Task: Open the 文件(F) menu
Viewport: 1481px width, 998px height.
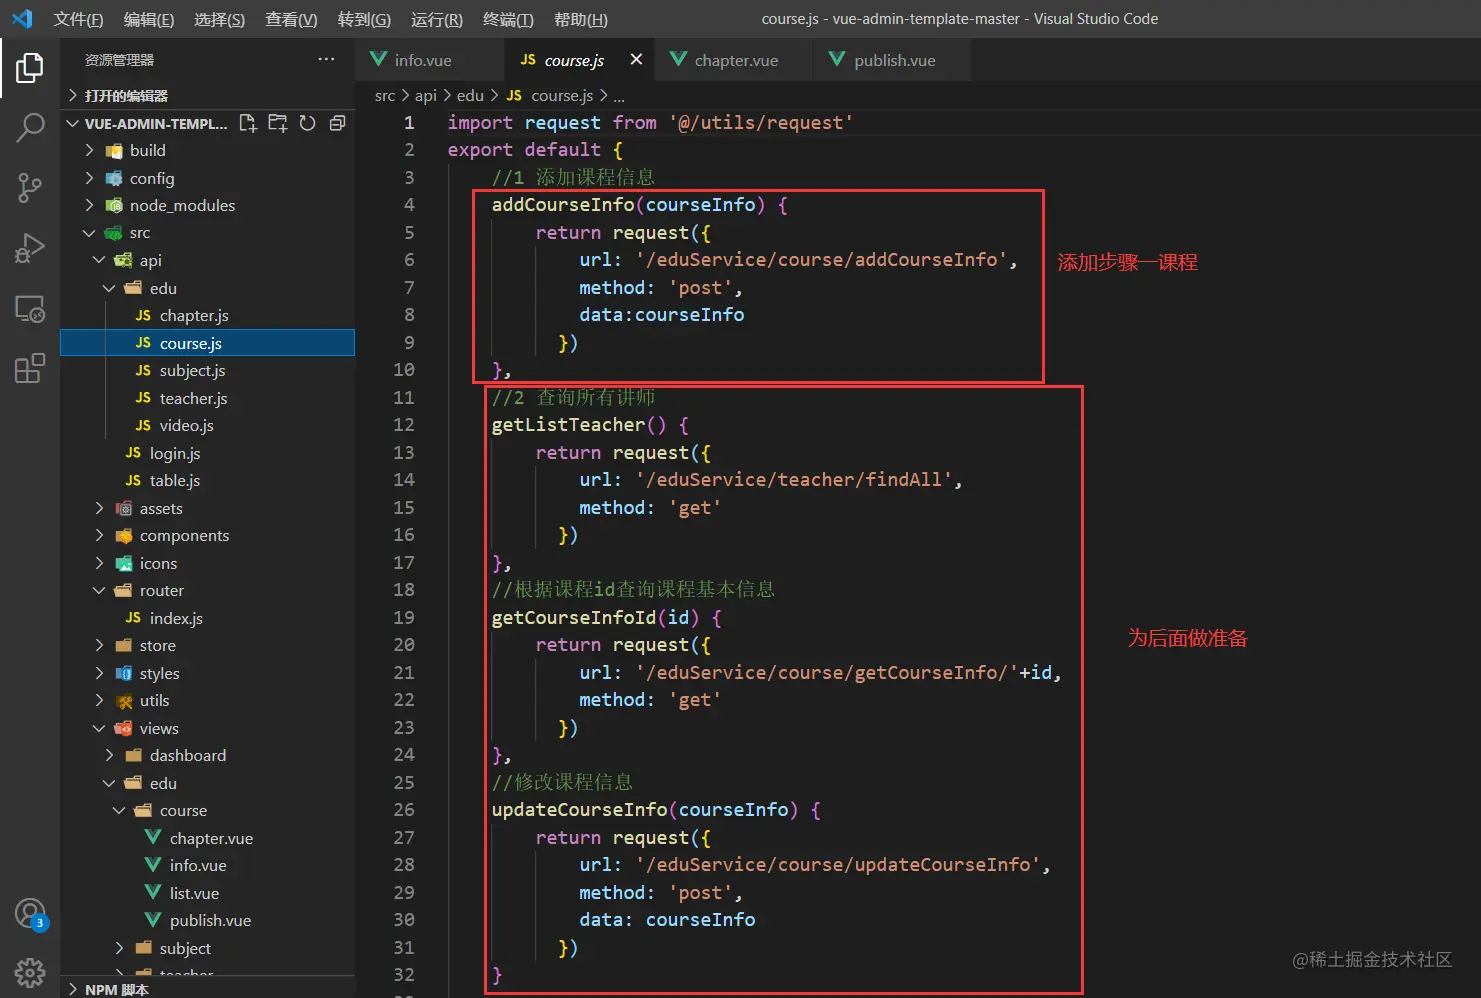Action: [79, 19]
